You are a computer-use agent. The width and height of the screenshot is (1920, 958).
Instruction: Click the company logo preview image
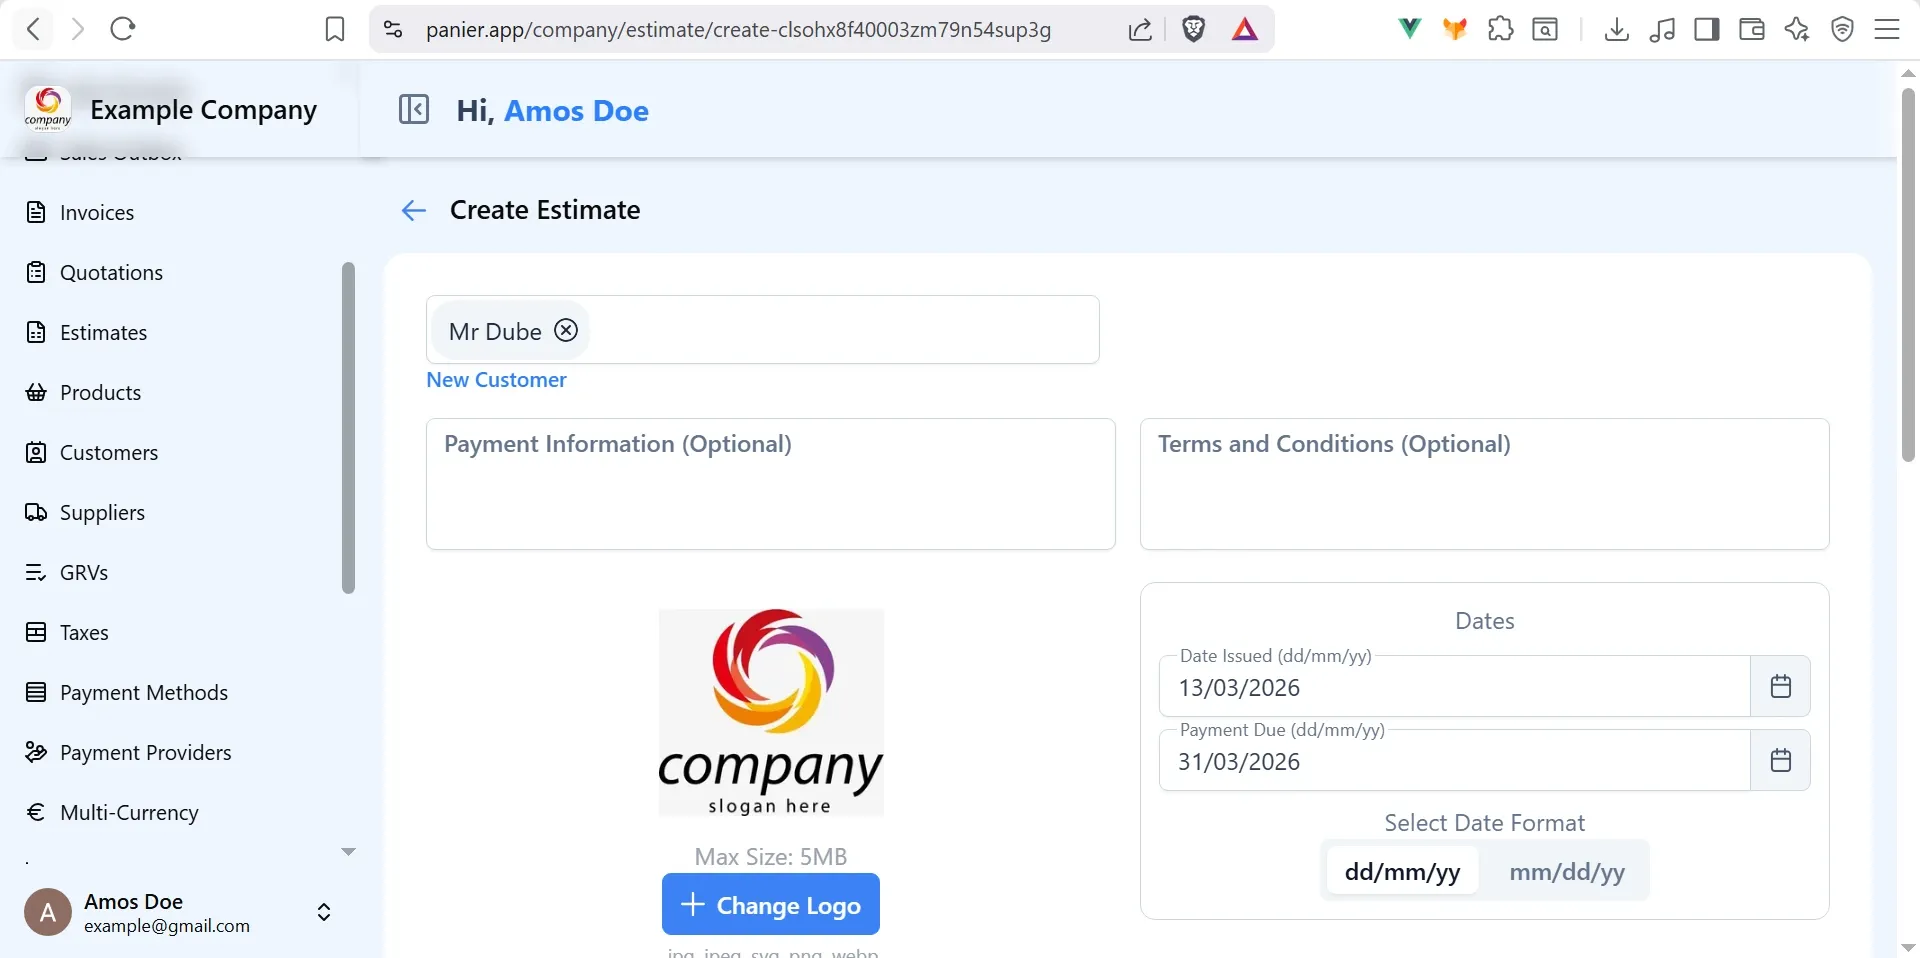[770, 712]
